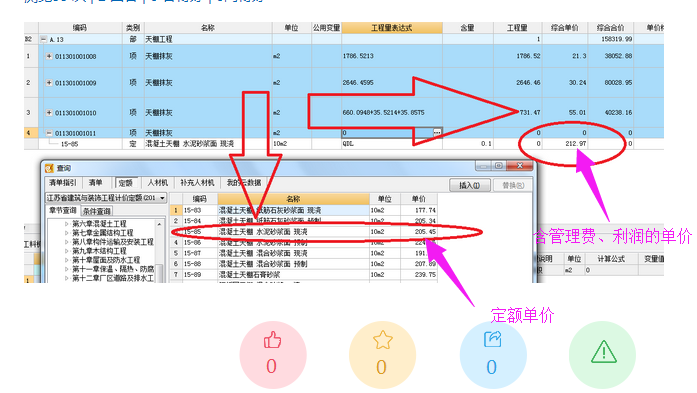Expand the 第七章金属结构工程 tree arrow
Screen dimensions: 697x393
click(x=67, y=233)
